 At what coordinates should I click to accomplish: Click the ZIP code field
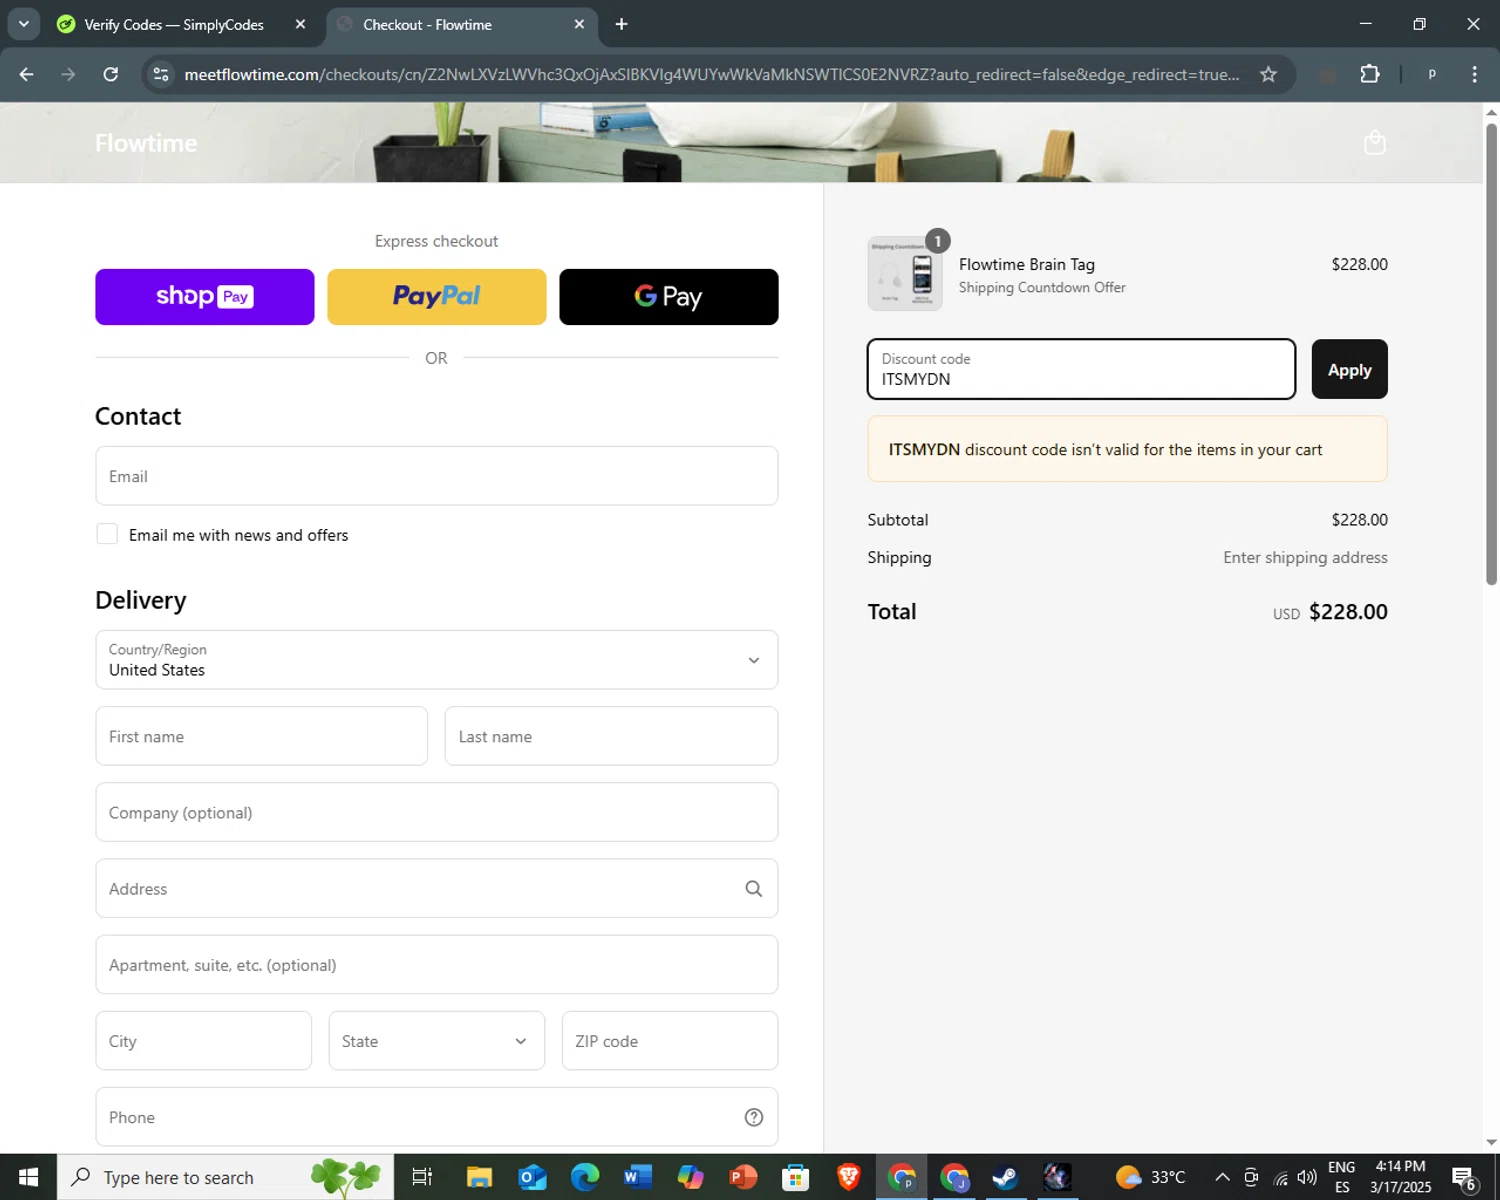click(x=670, y=1041)
